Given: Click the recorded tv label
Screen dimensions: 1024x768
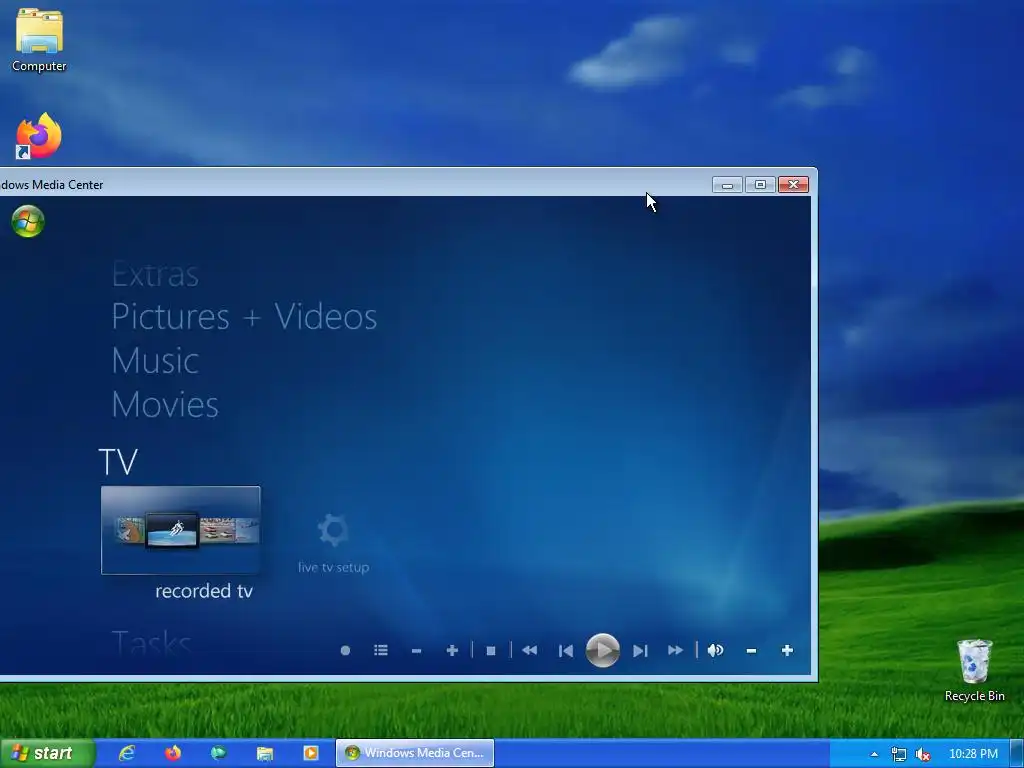Looking at the screenshot, I should click(204, 591).
